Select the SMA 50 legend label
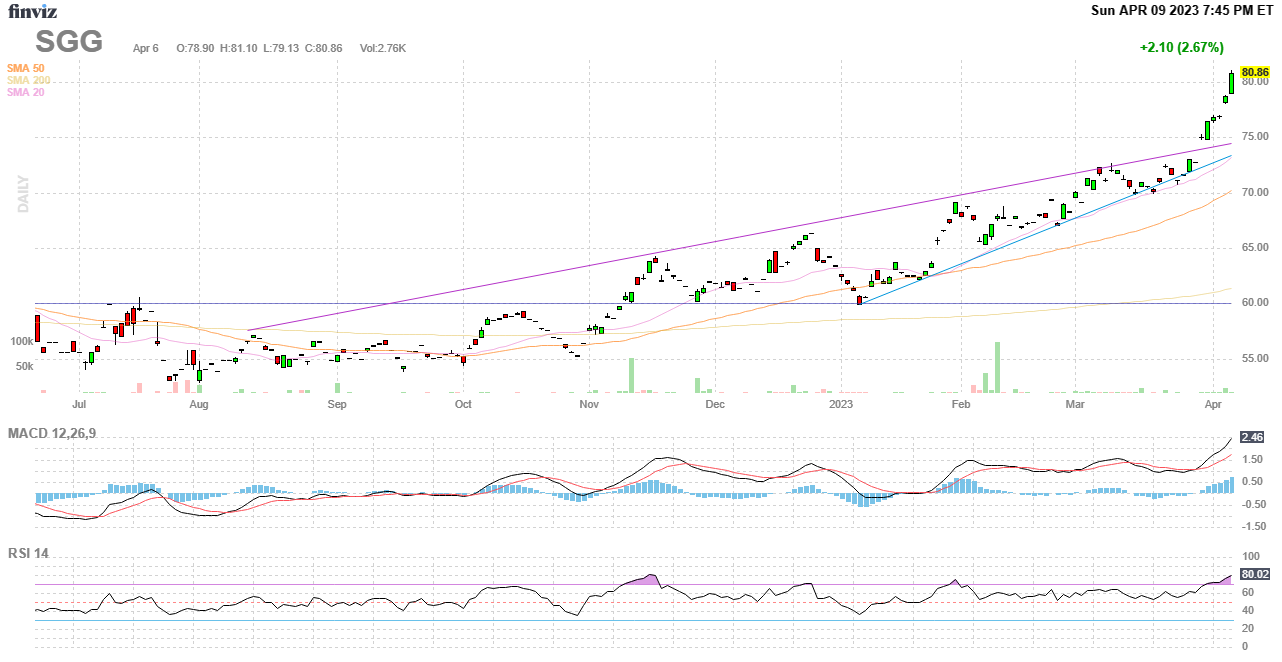This screenshot has height=662, width=1282. [x=25, y=68]
